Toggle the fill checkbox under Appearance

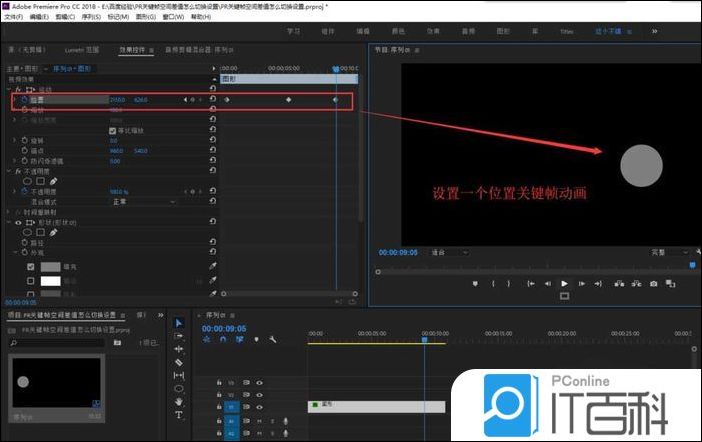(31, 267)
